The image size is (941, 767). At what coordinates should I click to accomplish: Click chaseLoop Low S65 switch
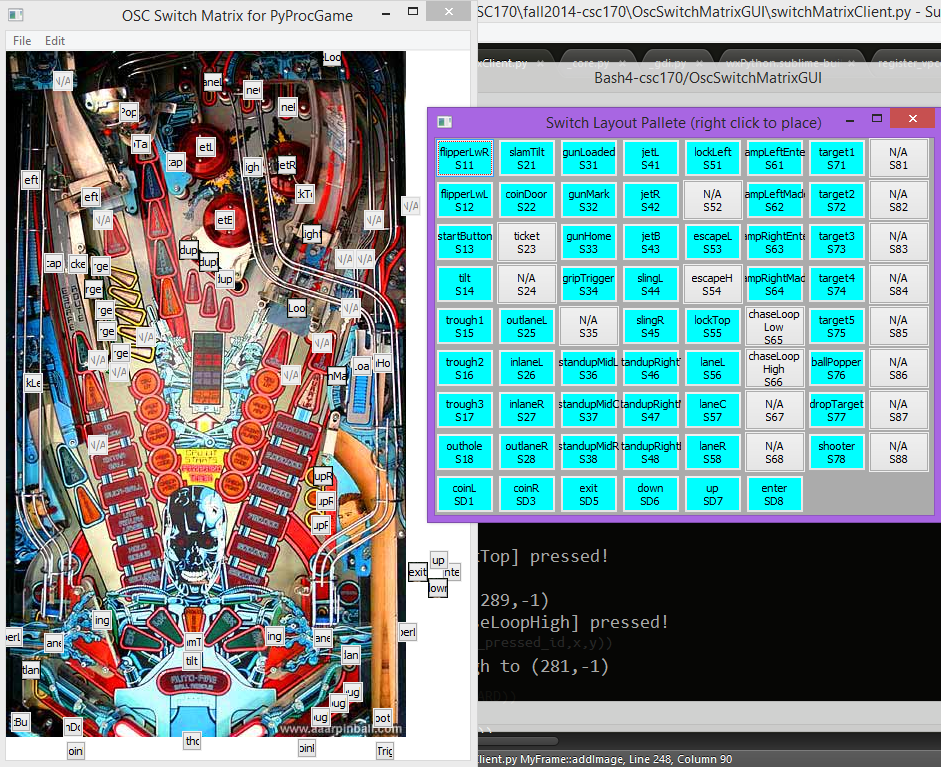pyautogui.click(x=774, y=326)
